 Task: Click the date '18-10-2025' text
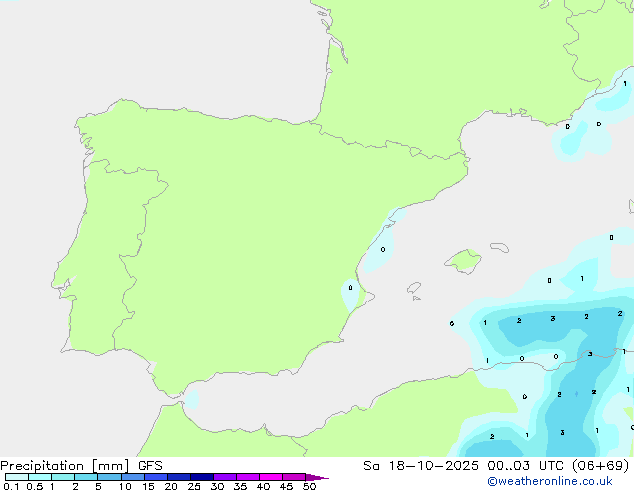[433, 466]
